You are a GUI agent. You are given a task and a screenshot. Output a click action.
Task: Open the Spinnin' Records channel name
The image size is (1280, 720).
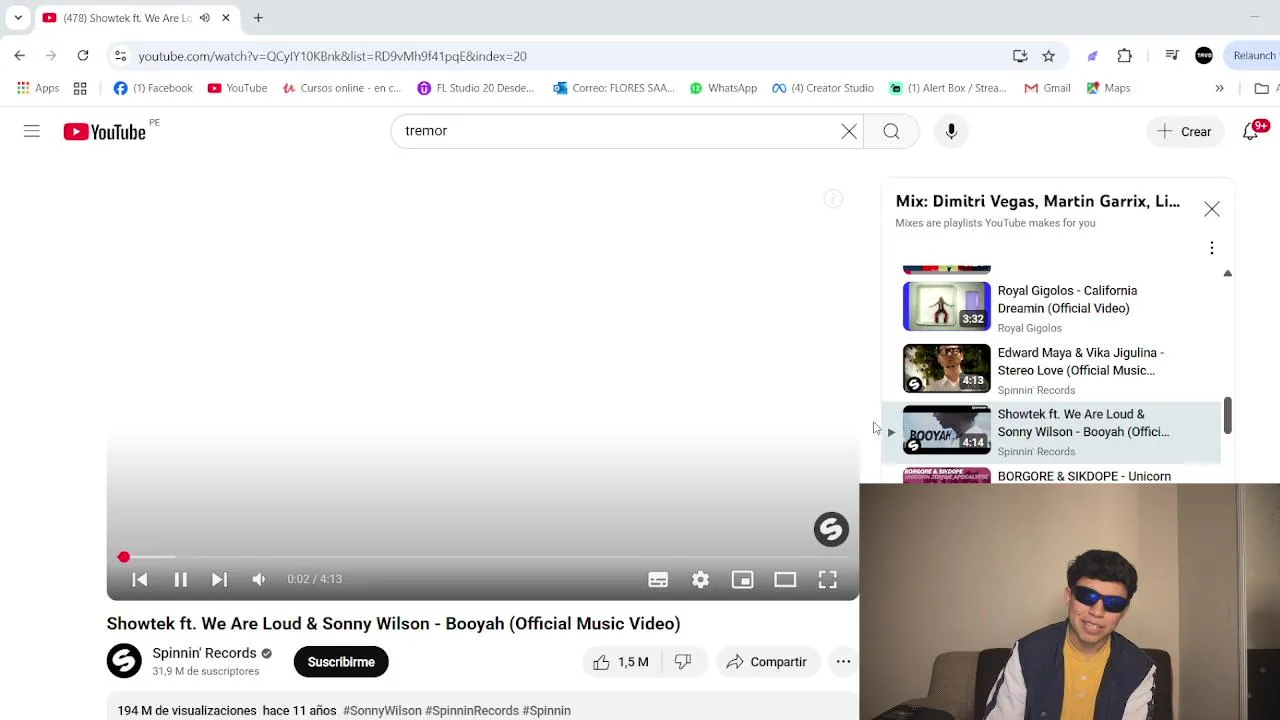204,653
